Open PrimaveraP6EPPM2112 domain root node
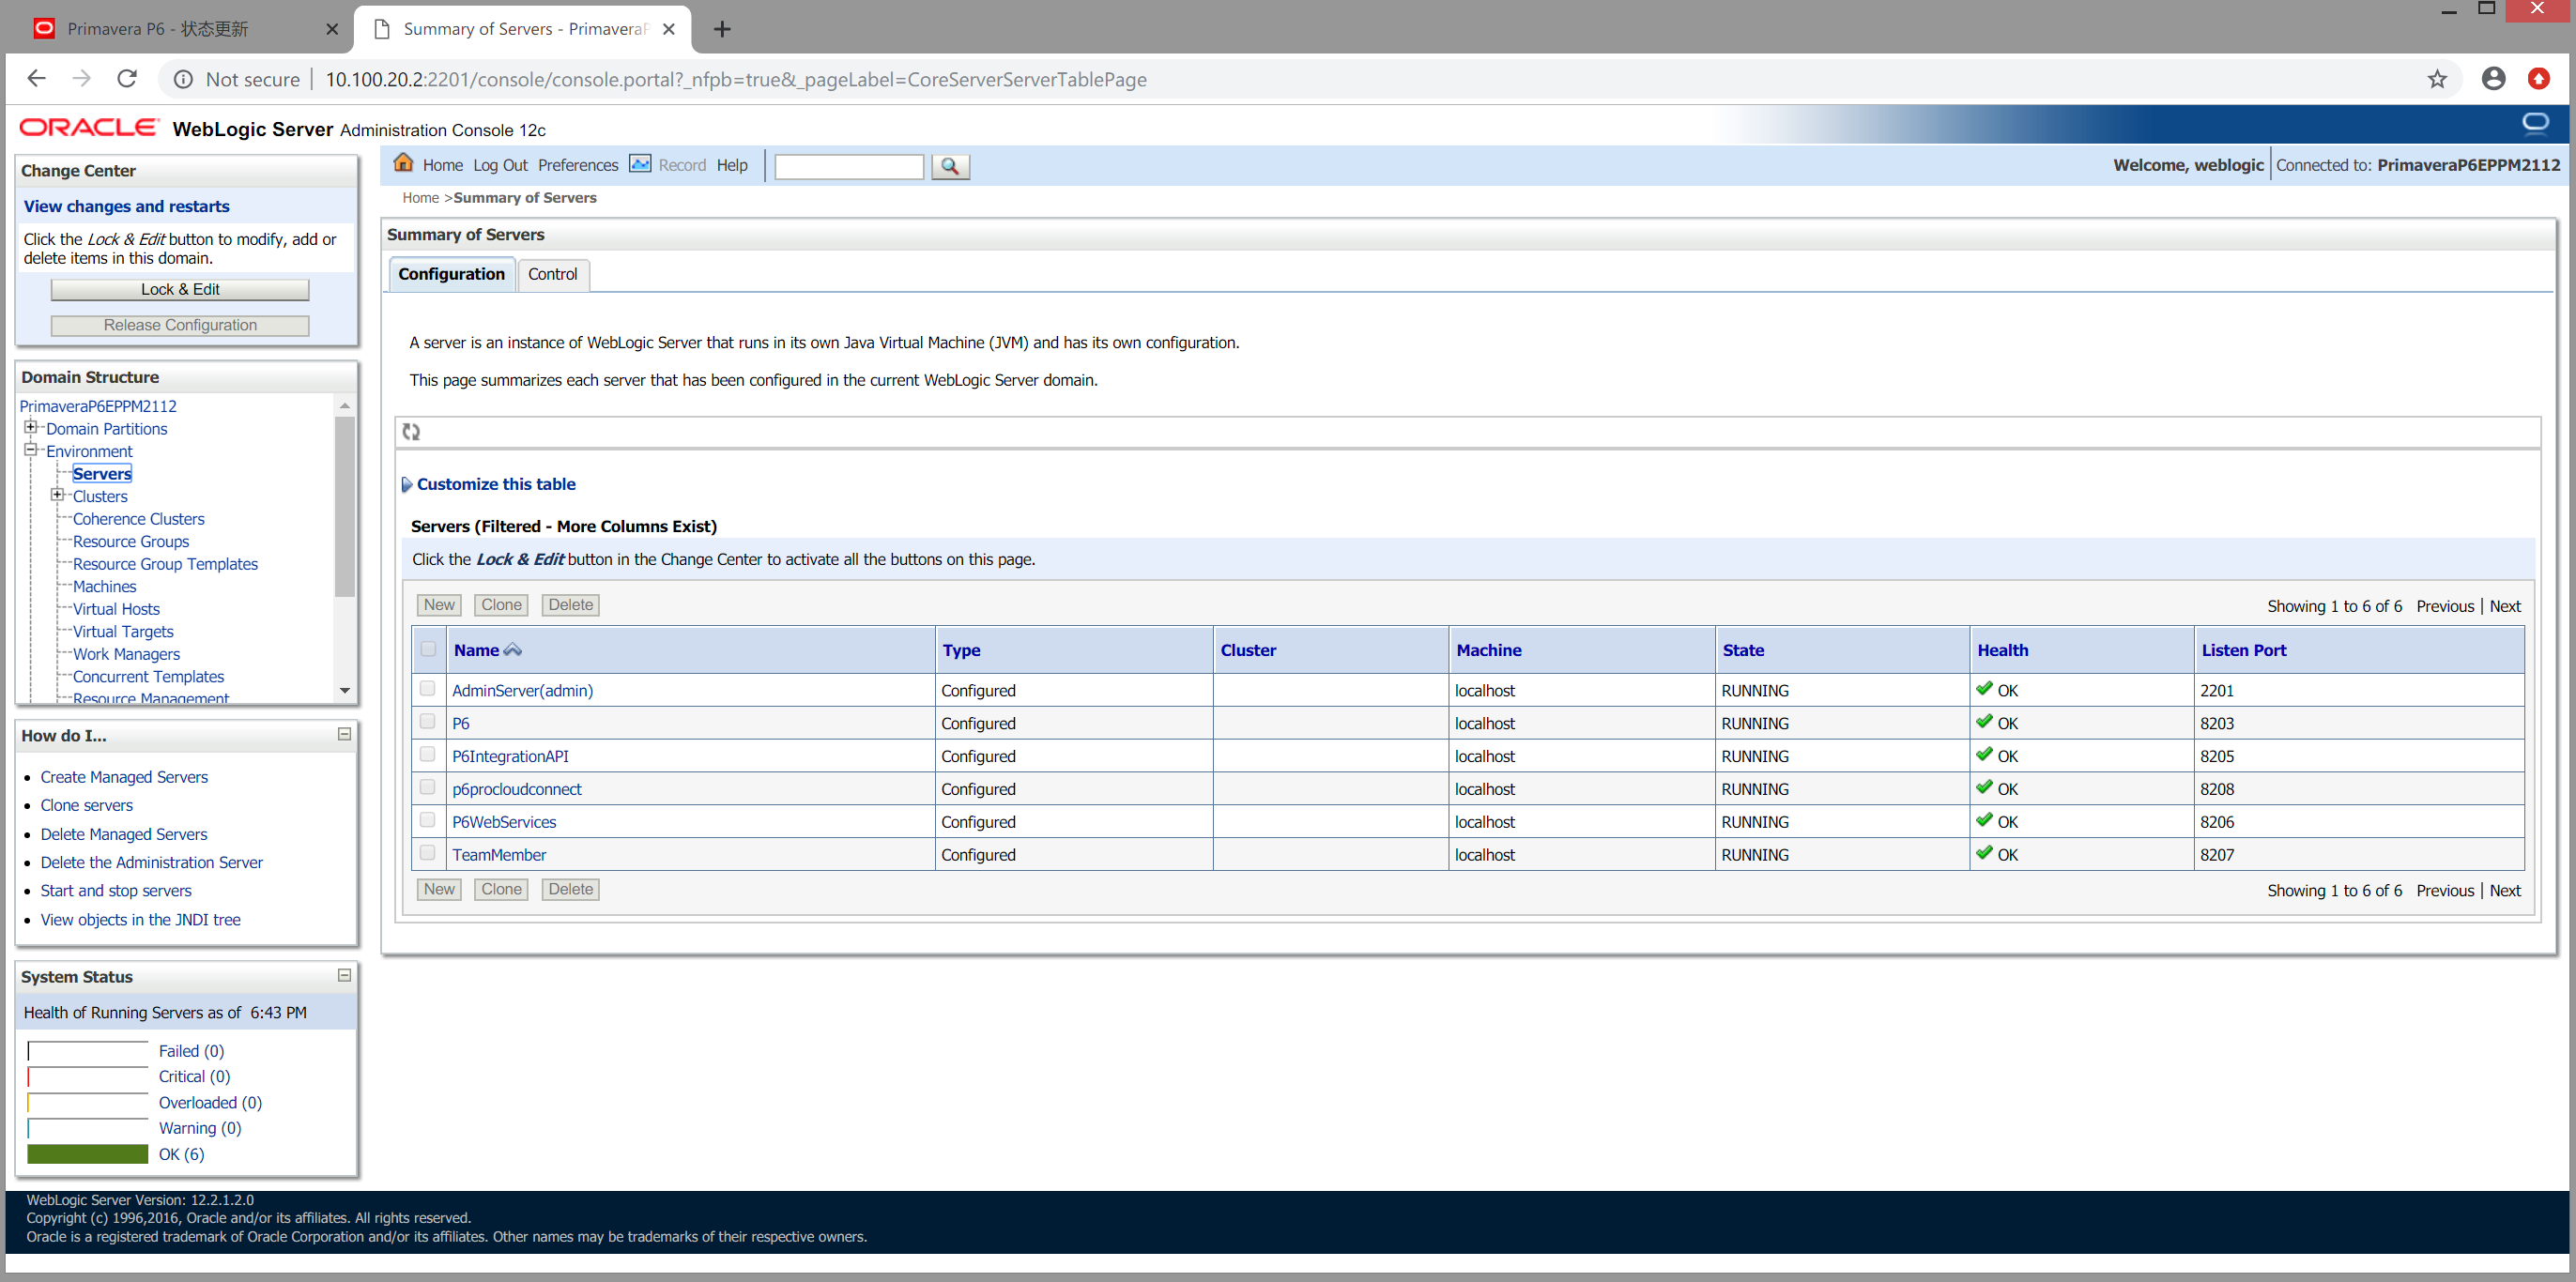Viewport: 2576px width, 1282px height. click(98, 406)
